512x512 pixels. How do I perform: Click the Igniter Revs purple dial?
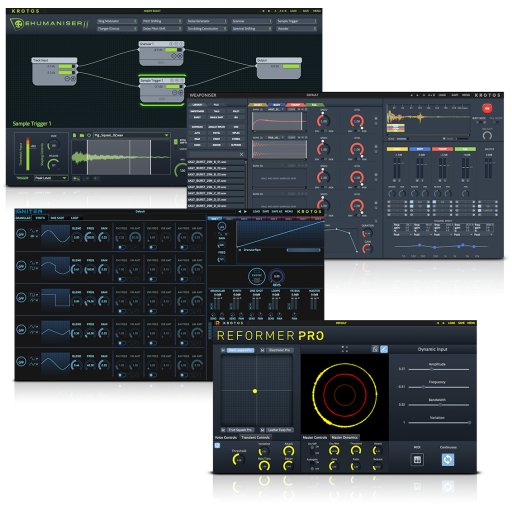pyautogui.click(x=277, y=276)
